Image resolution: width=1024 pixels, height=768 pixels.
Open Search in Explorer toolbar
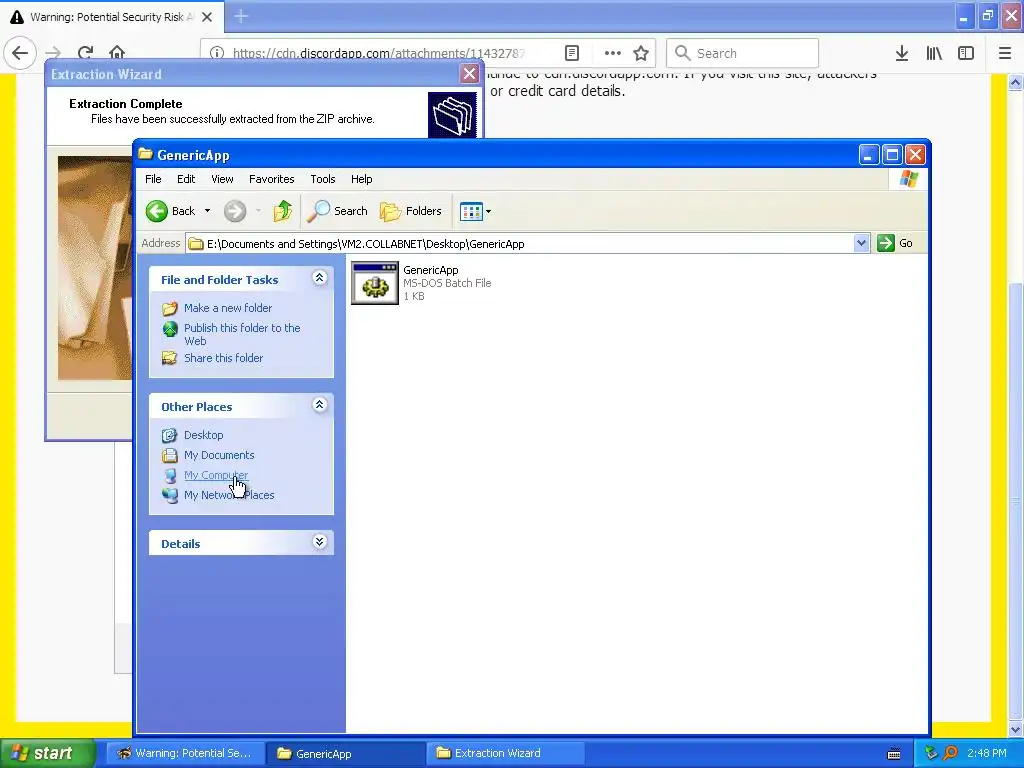pos(338,211)
